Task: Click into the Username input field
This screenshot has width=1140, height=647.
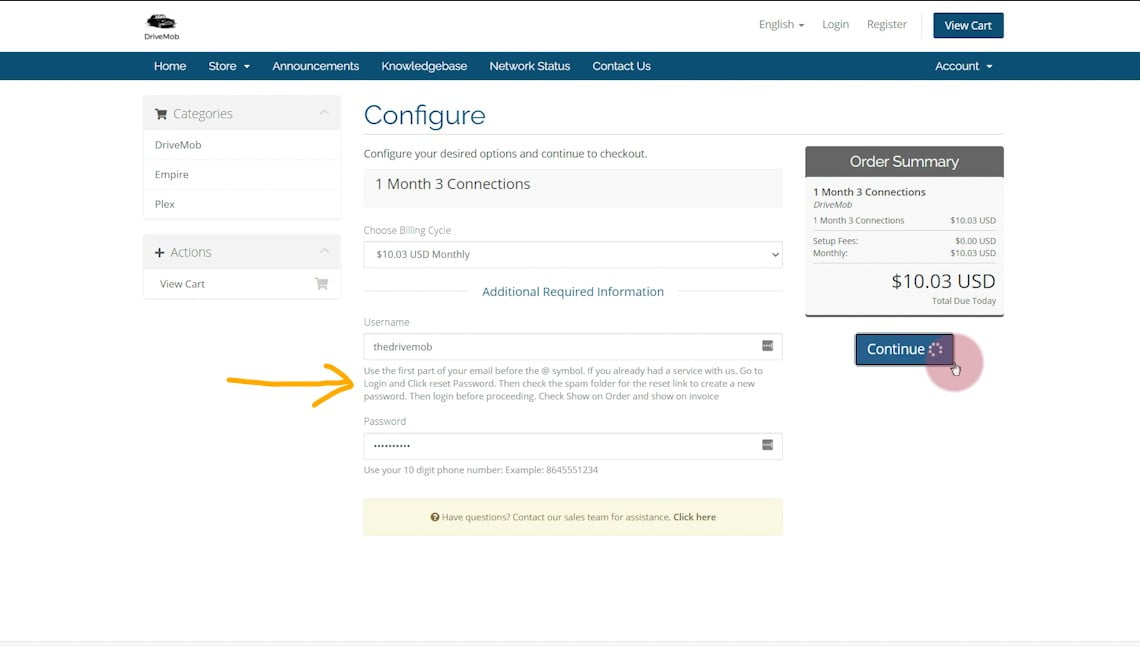Action: pyautogui.click(x=573, y=347)
